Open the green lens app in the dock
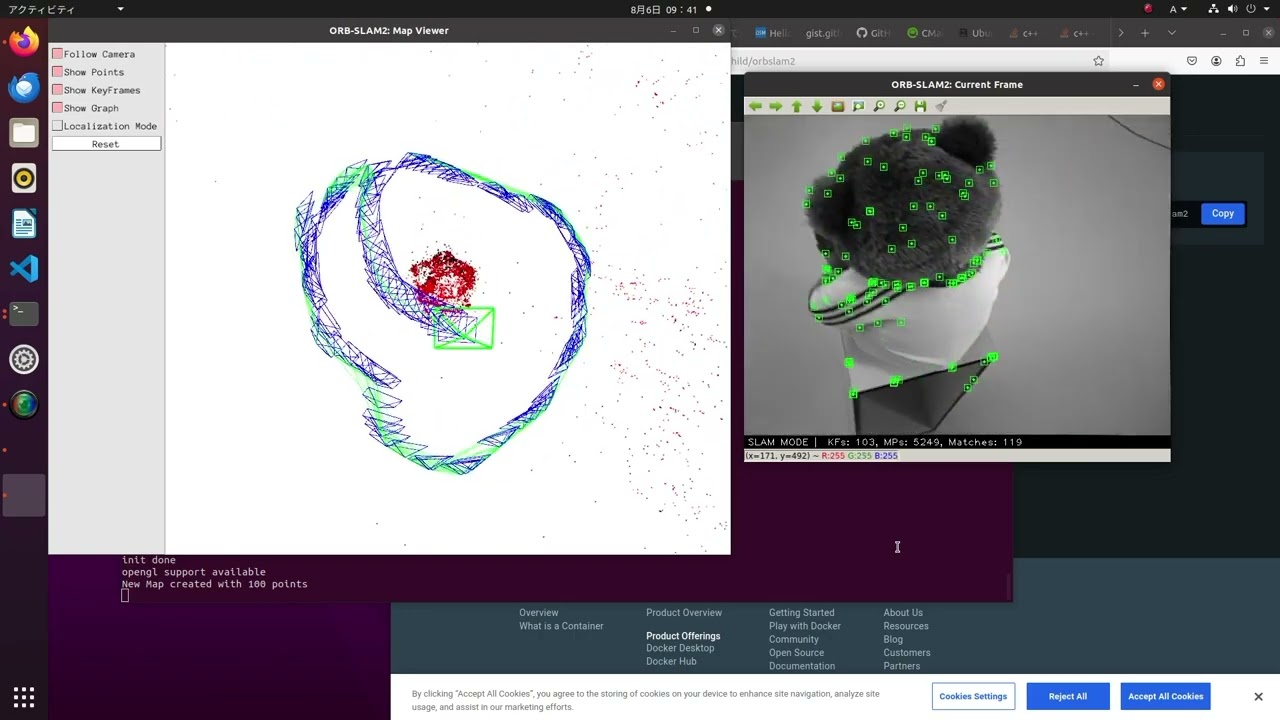Screen dimensions: 1280x720 click(24, 404)
